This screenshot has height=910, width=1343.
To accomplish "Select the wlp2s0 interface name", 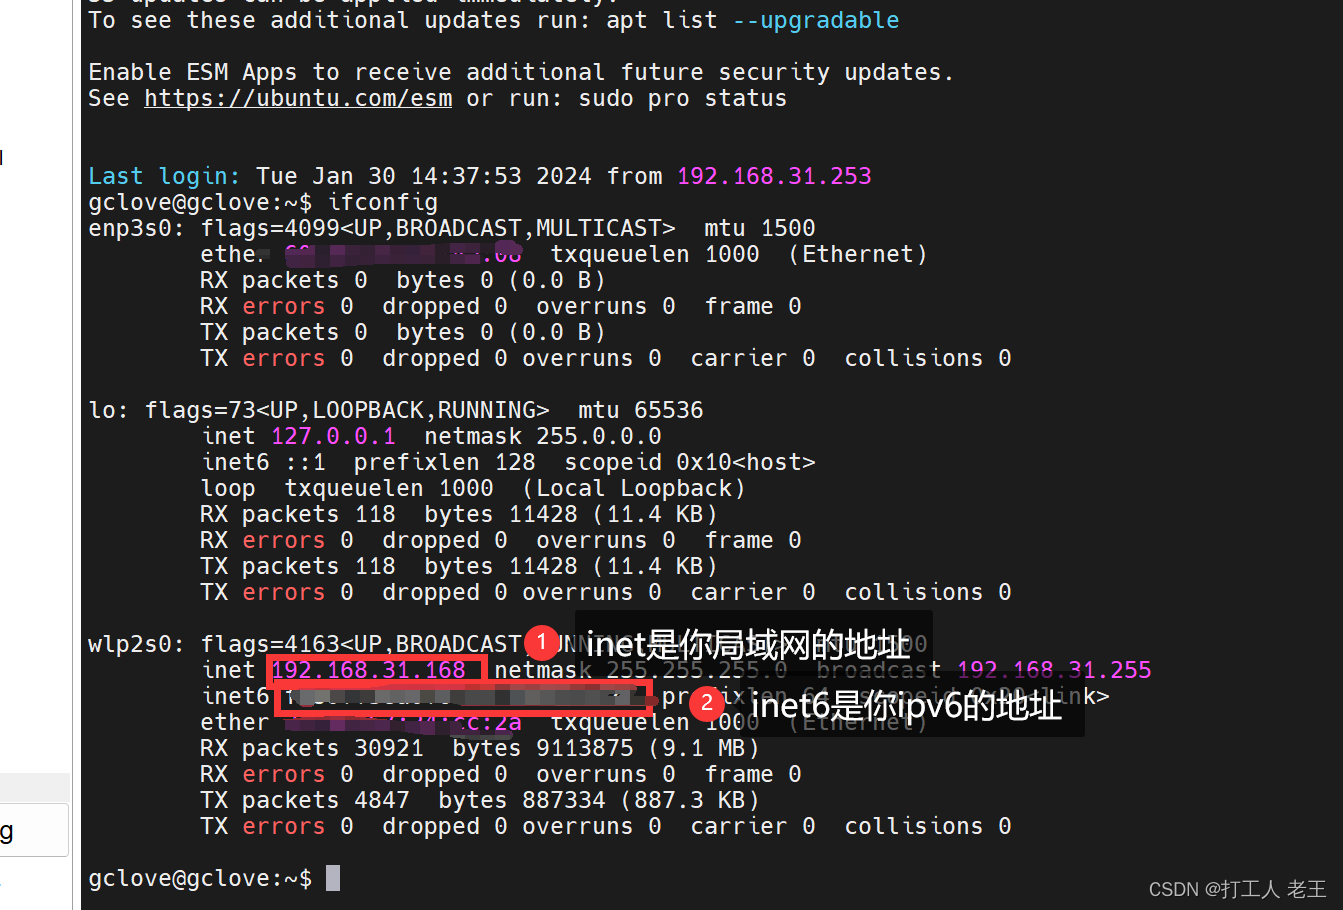I will [x=130, y=644].
